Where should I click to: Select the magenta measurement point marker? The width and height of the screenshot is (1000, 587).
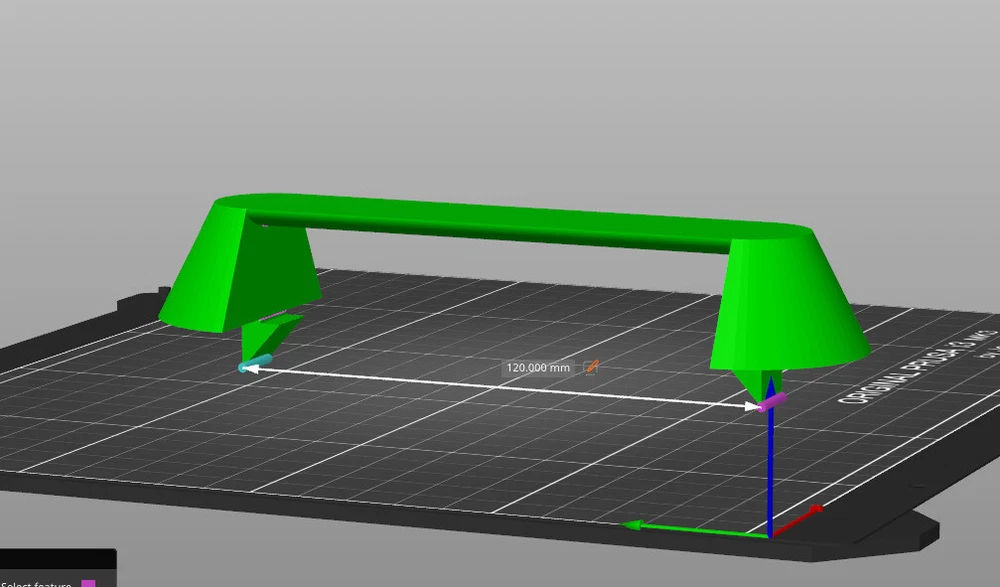[x=772, y=402]
